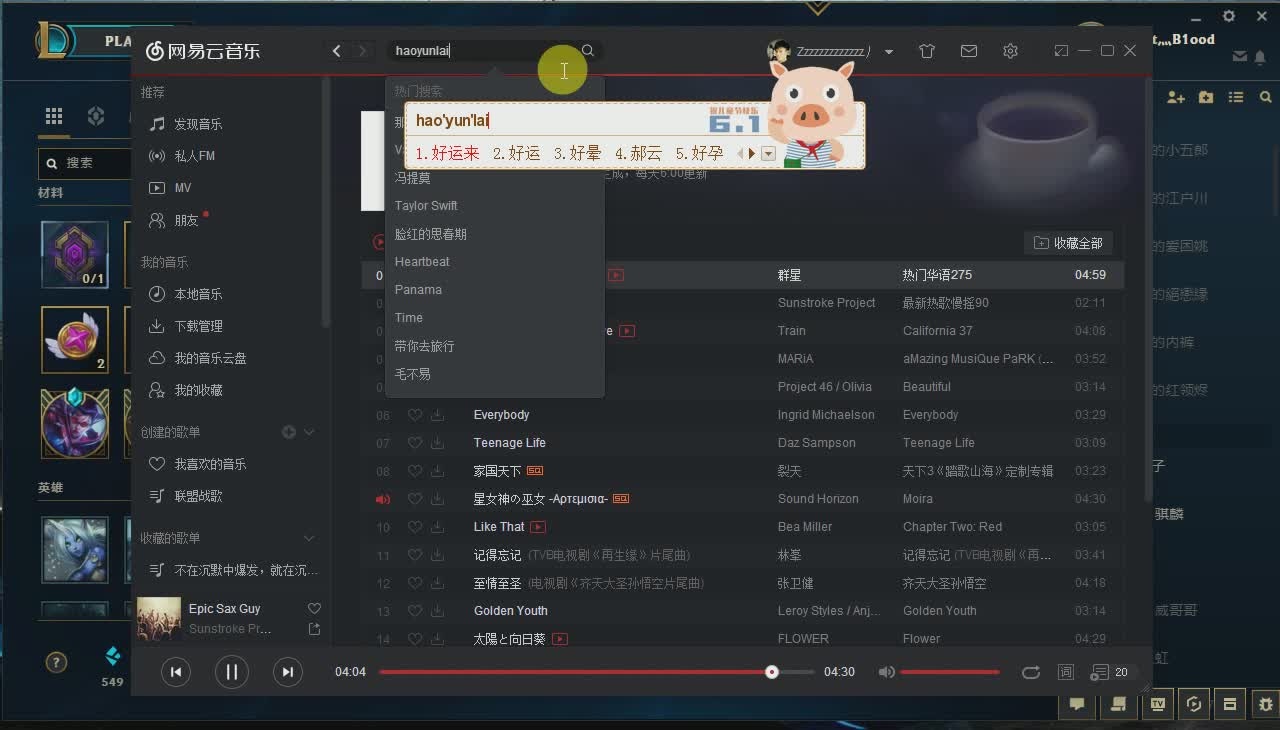Screen dimensions: 1280x730
Task: Expand the IME candidate list dropdown
Action: 768,153
